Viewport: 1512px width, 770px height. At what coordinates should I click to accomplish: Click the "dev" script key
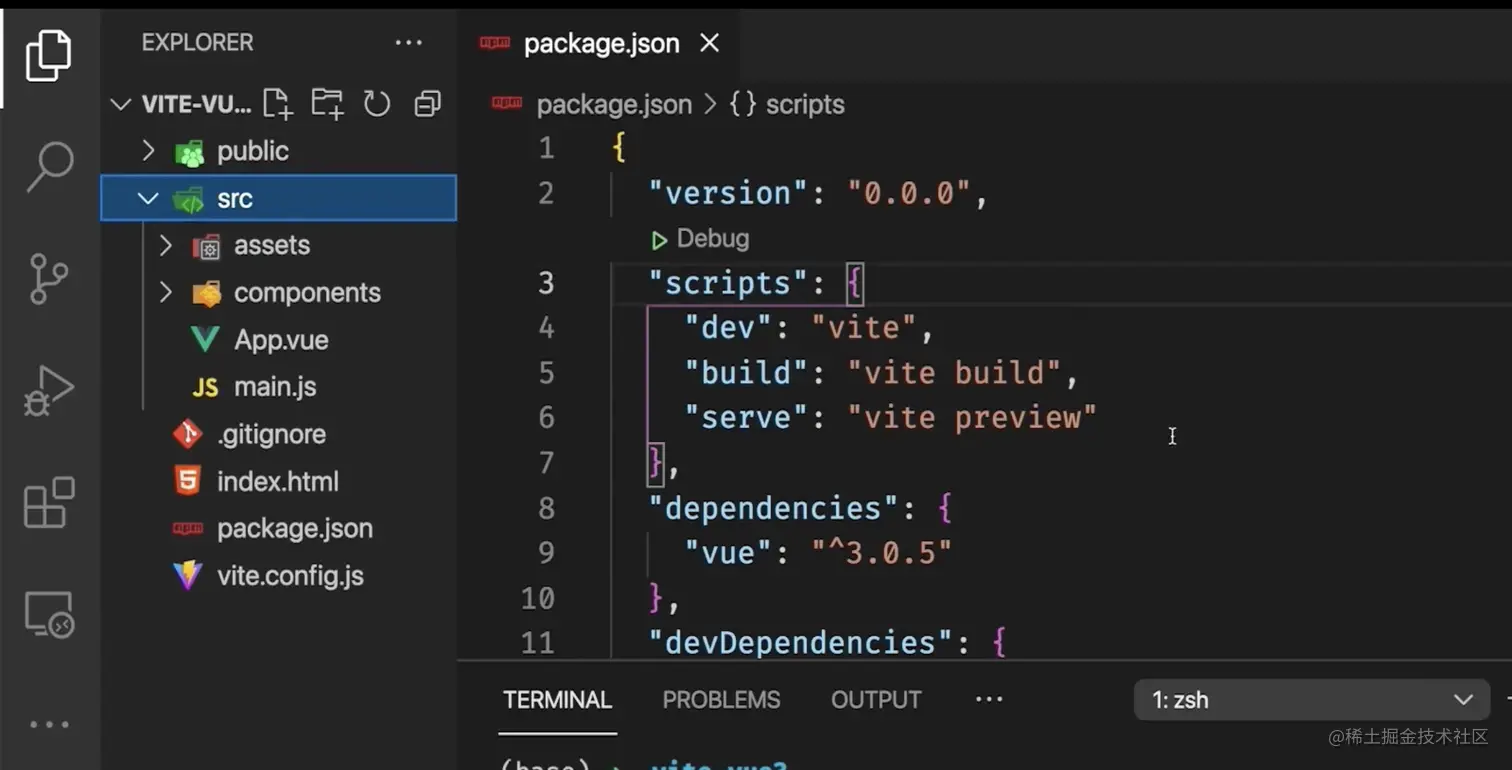coord(729,328)
